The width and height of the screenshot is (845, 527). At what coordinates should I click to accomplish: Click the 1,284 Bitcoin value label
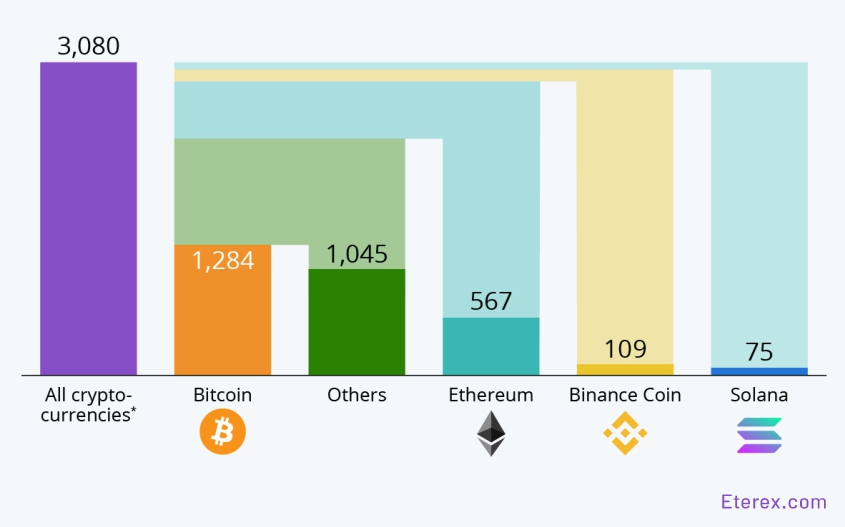pyautogui.click(x=223, y=261)
